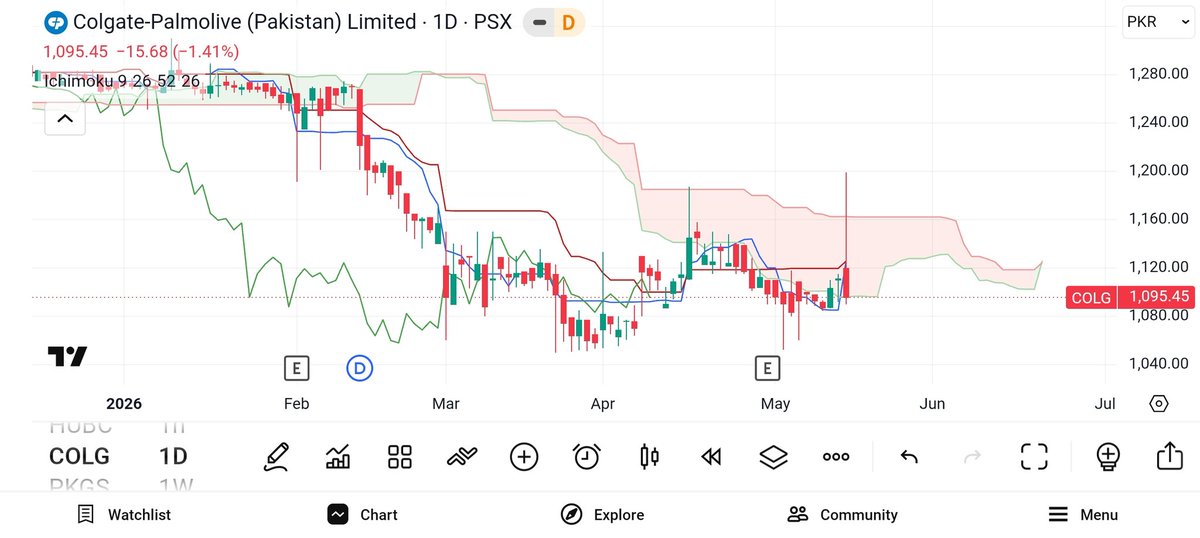Screen dimensions: 1200x538
Task: Open the 1D interval selector
Action: pyautogui.click(x=173, y=457)
